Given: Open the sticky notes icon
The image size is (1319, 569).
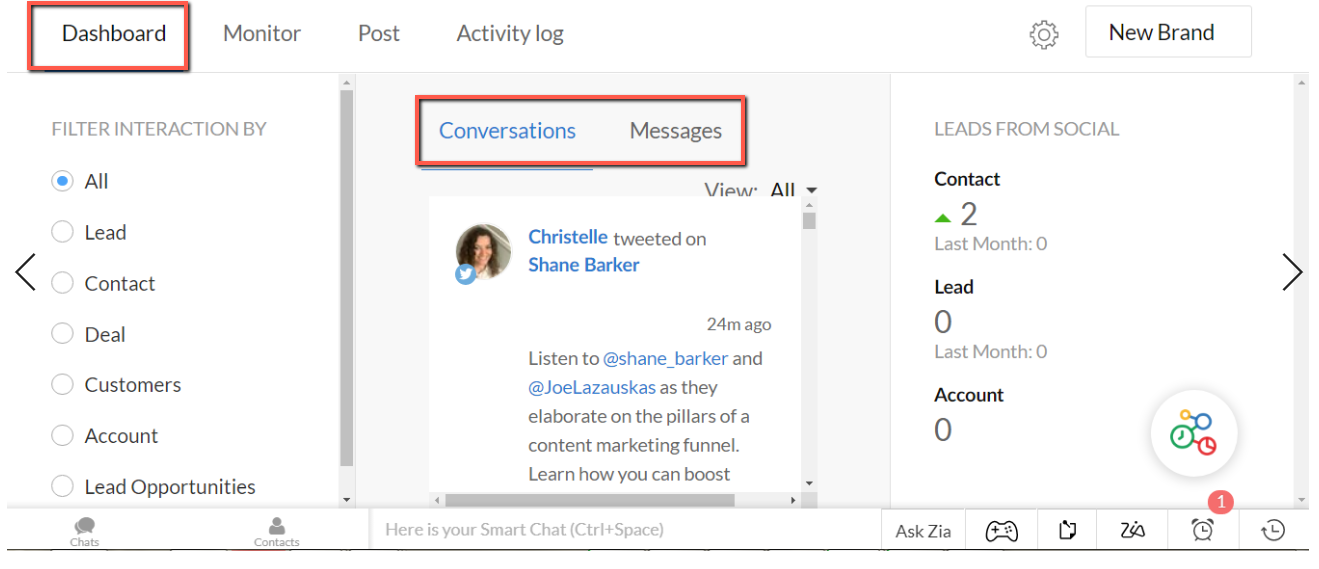Looking at the screenshot, I should (1067, 531).
